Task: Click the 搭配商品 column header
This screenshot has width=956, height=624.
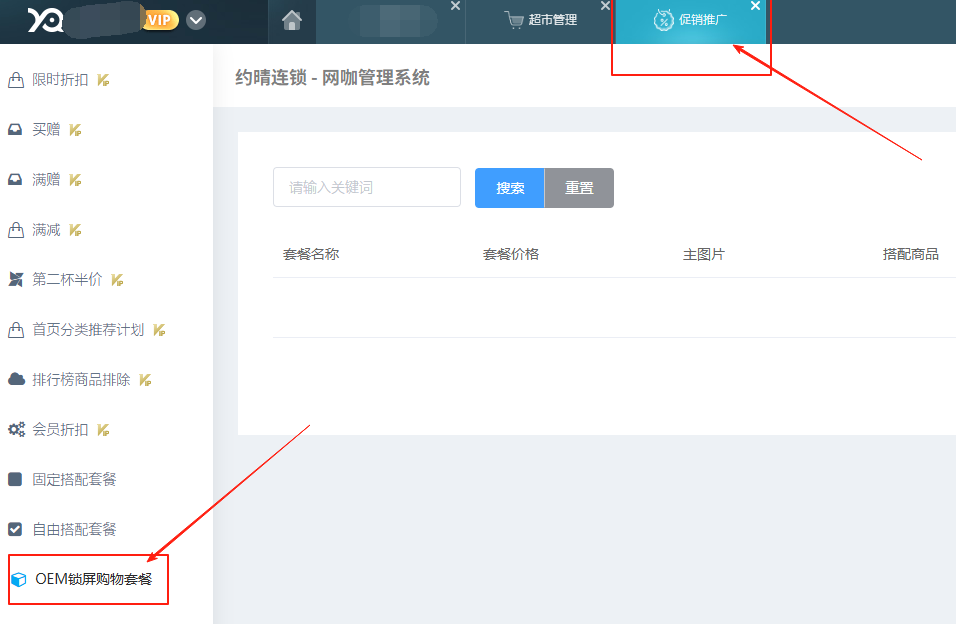Action: [x=911, y=254]
